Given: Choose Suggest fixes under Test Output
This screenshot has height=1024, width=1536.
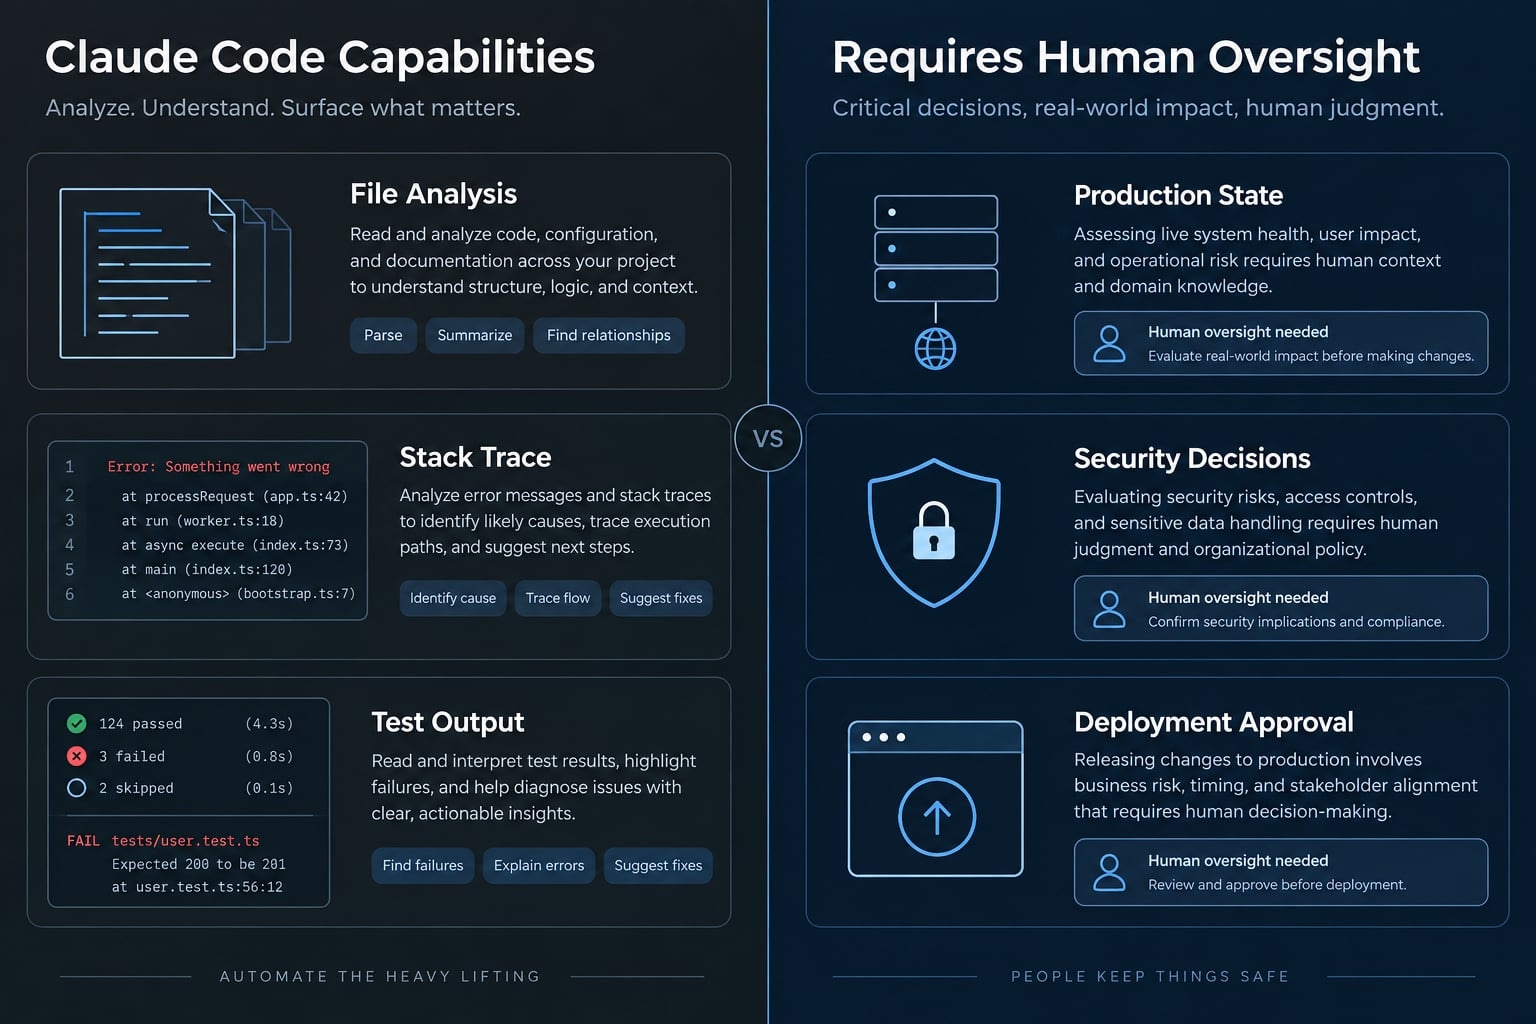Looking at the screenshot, I should pyautogui.click(x=658, y=865).
